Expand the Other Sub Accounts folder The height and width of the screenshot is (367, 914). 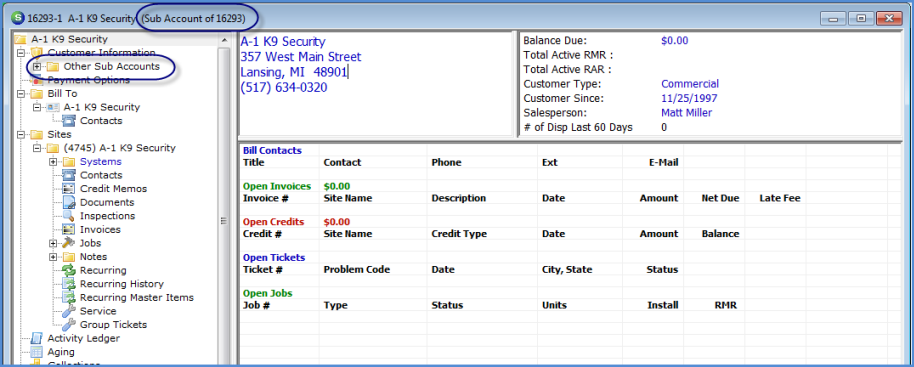(x=37, y=66)
